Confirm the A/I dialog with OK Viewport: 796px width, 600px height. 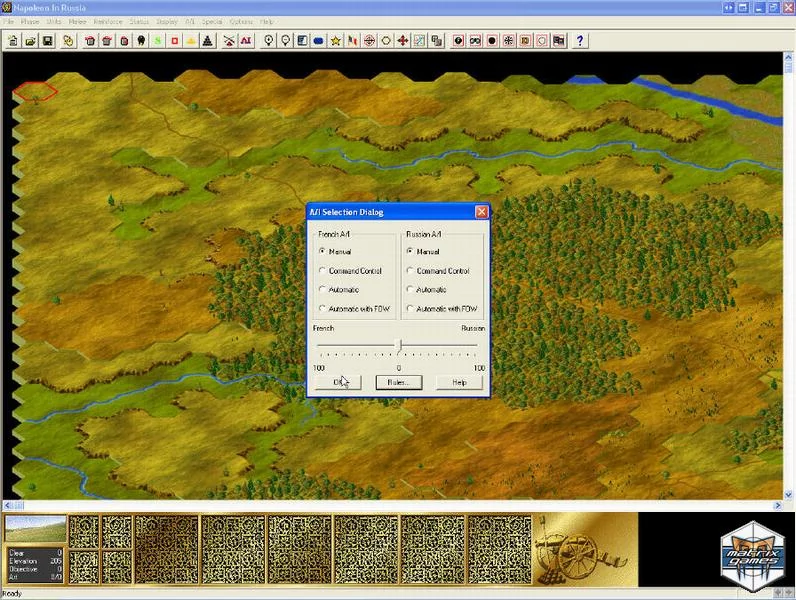point(339,382)
